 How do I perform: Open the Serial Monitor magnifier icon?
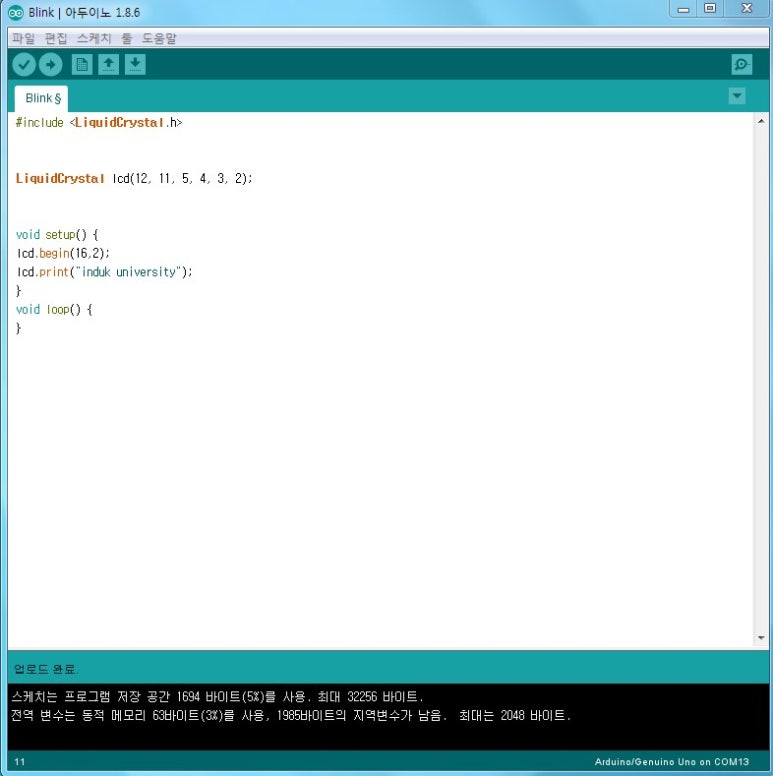point(741,64)
